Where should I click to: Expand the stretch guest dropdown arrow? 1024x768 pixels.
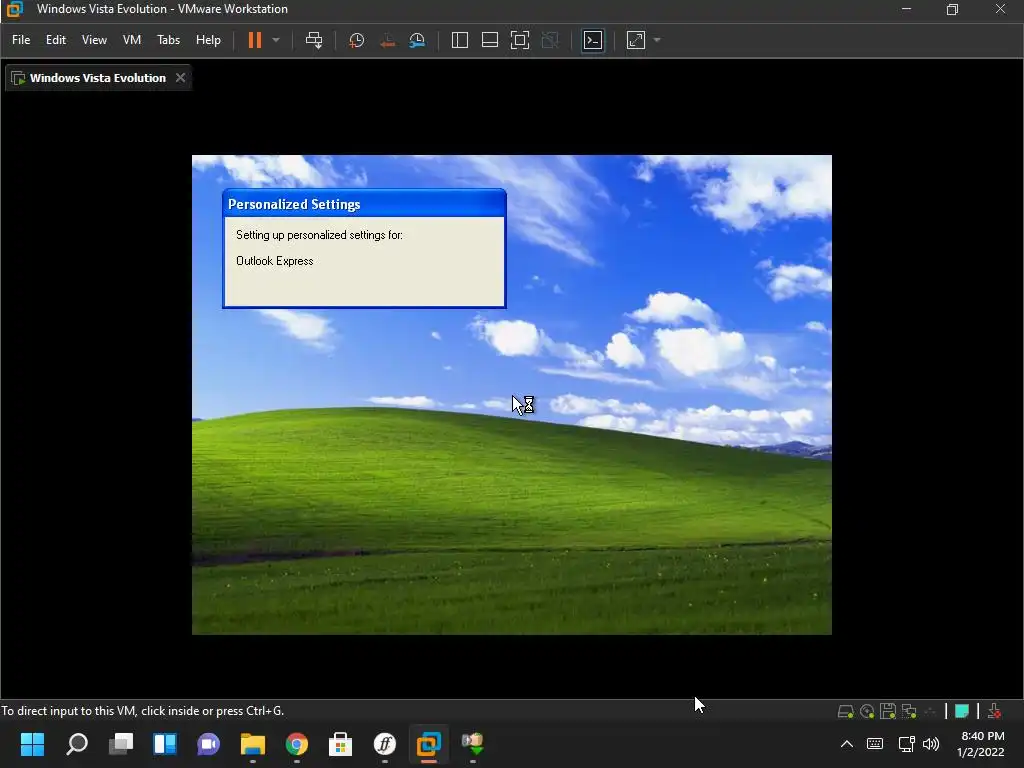pos(657,40)
